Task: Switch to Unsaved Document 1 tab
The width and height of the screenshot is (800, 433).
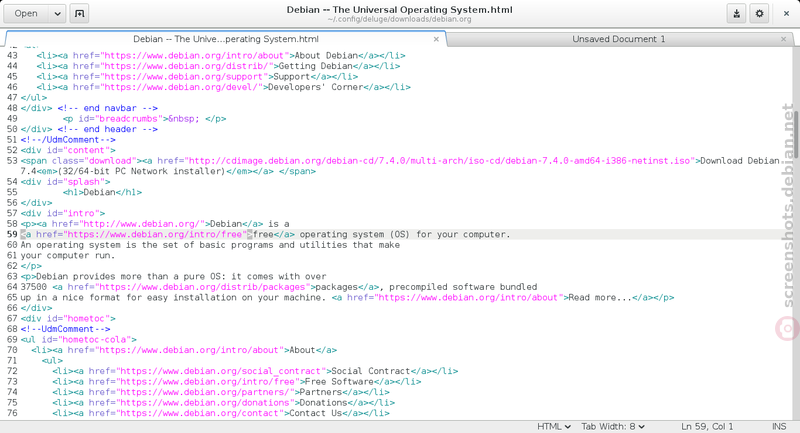Action: 618,39
